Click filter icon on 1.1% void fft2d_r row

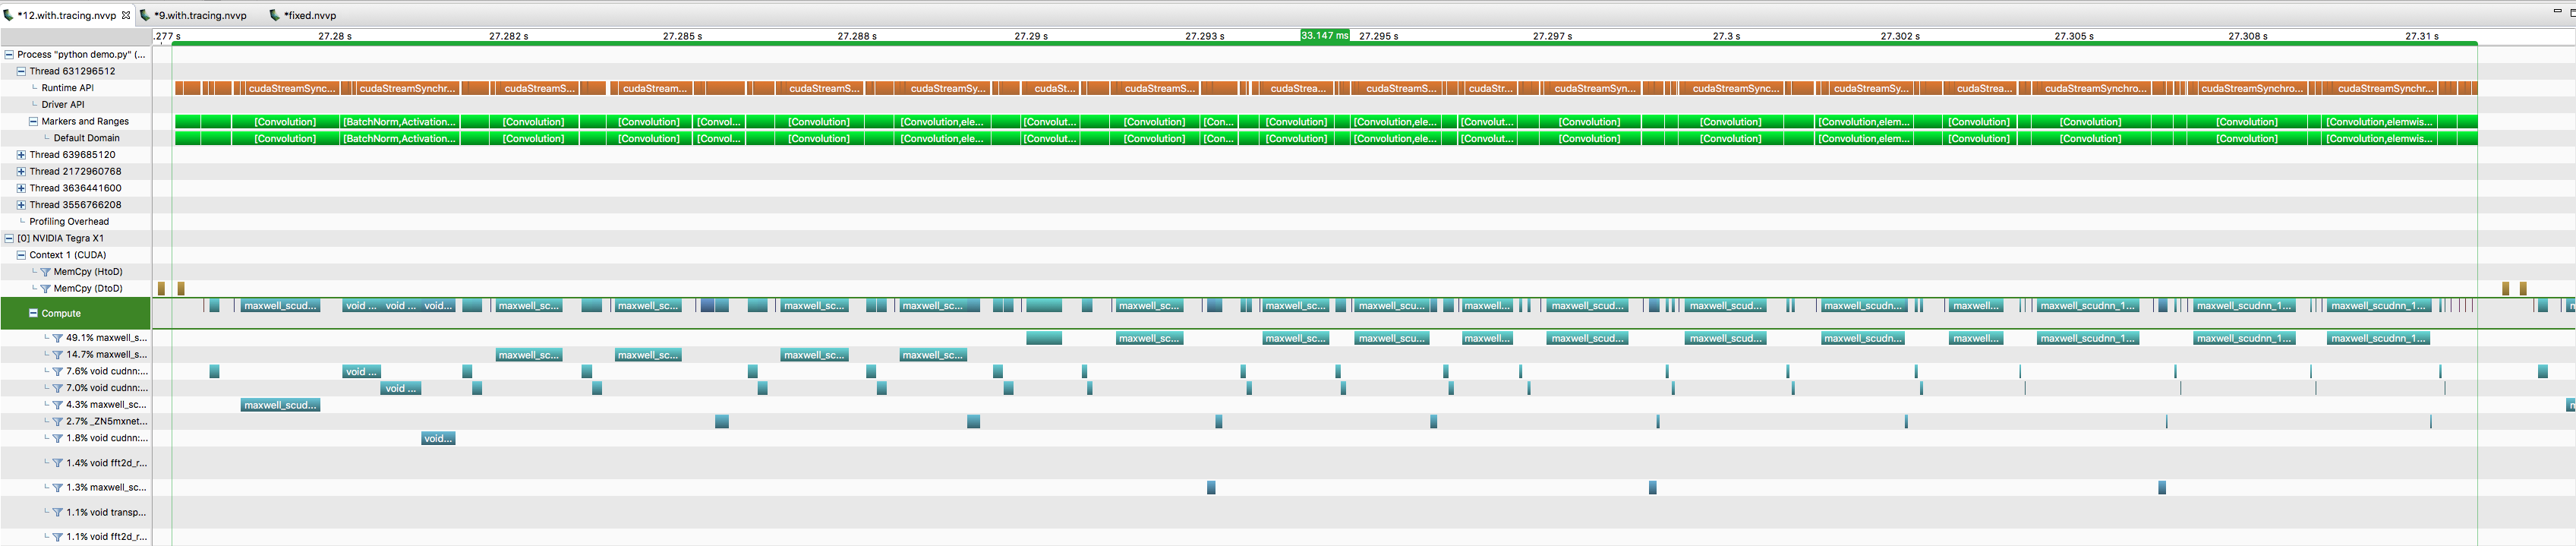pyautogui.click(x=57, y=537)
